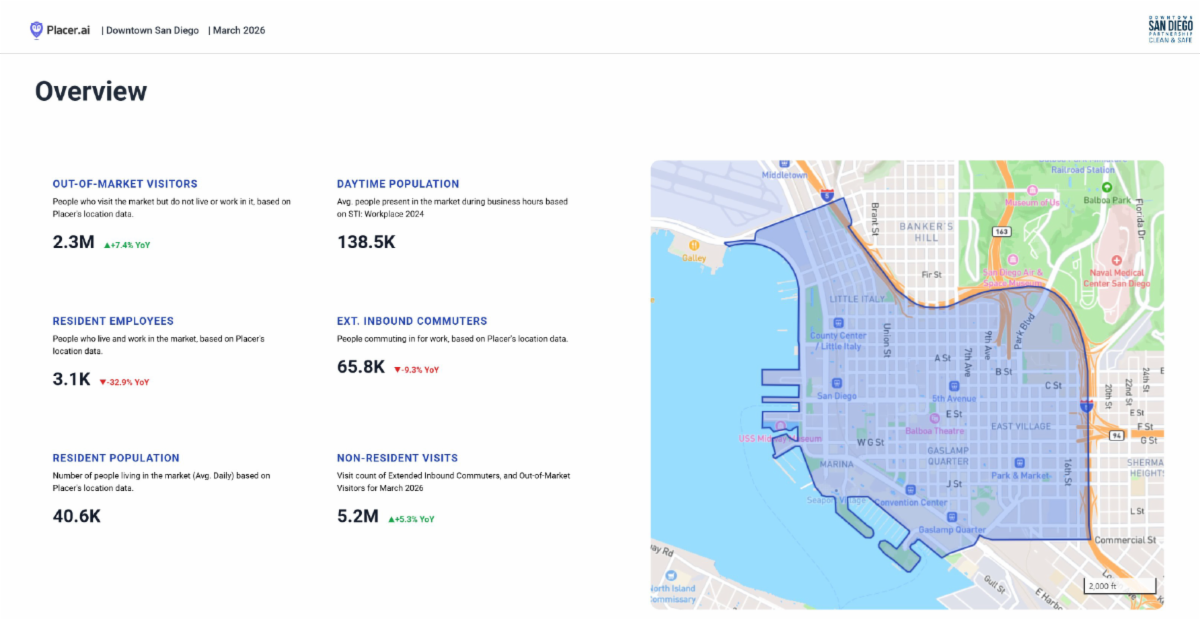This screenshot has height=620, width=1200.
Task: Select the Naval Medical Center map pin
Action: tap(1116, 259)
